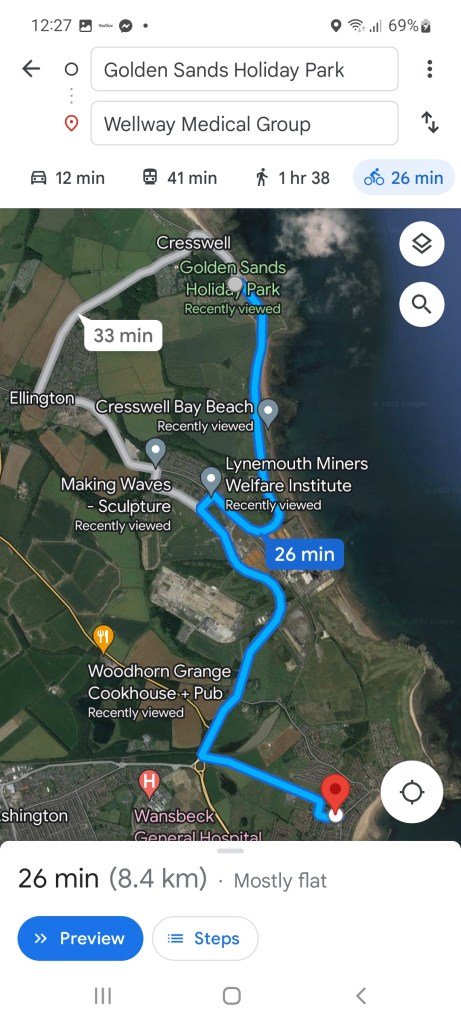Edit the Golden Sands Holiday Park field
461x1024 pixels.
[x=244, y=69]
